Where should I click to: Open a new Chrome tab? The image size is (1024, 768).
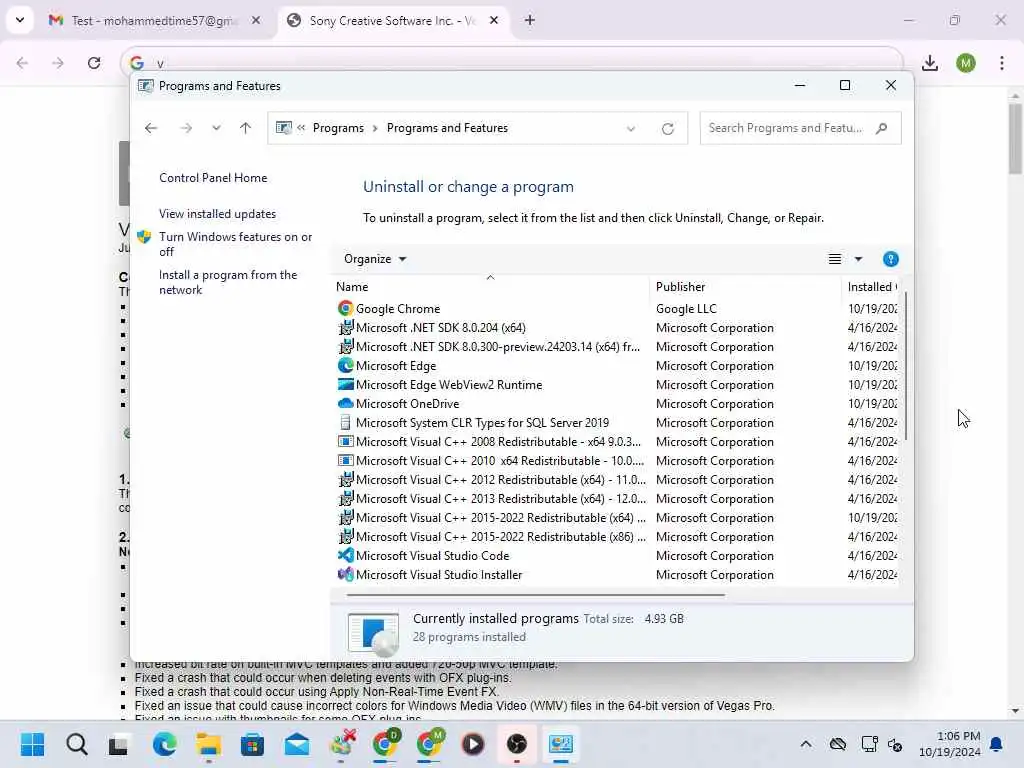(x=530, y=21)
